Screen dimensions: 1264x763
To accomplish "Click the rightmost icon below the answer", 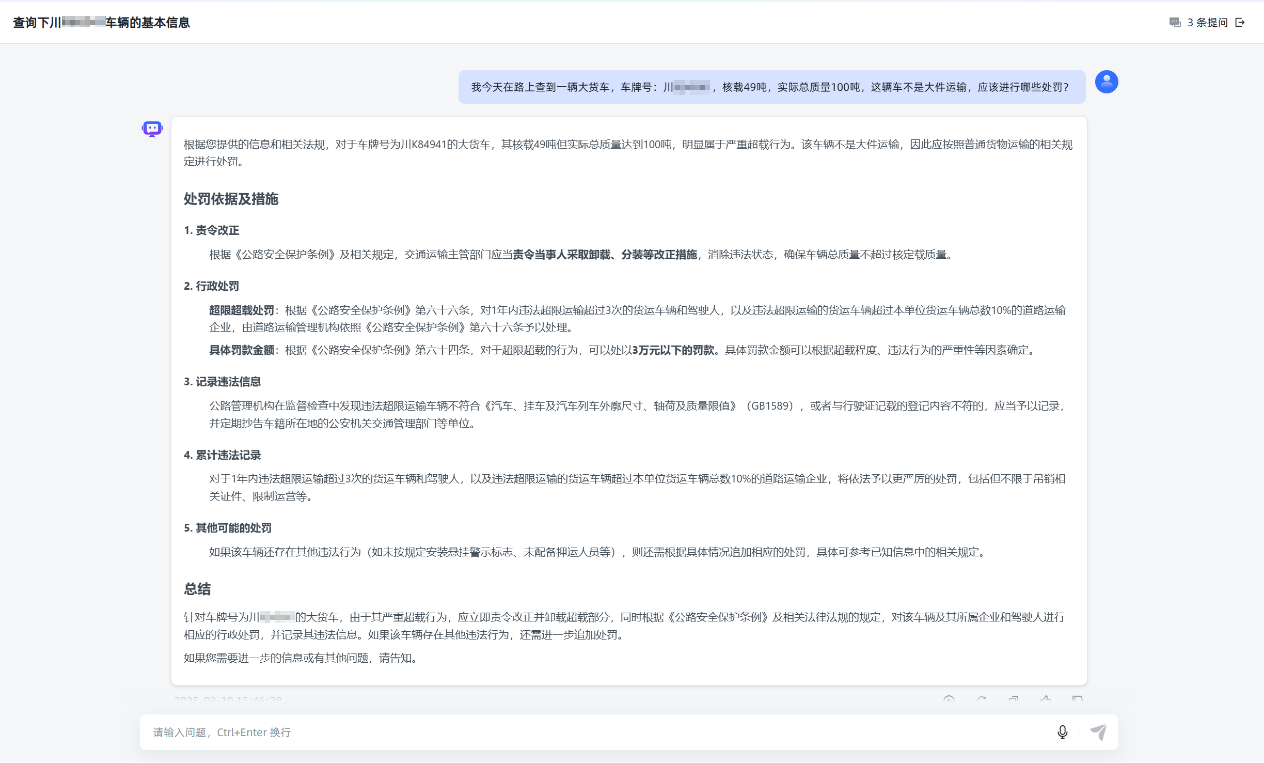I will click(1077, 700).
